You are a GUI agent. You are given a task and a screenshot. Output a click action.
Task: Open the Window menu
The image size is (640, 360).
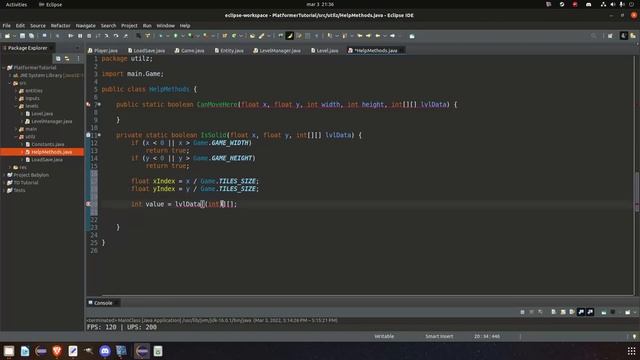click(165, 25)
